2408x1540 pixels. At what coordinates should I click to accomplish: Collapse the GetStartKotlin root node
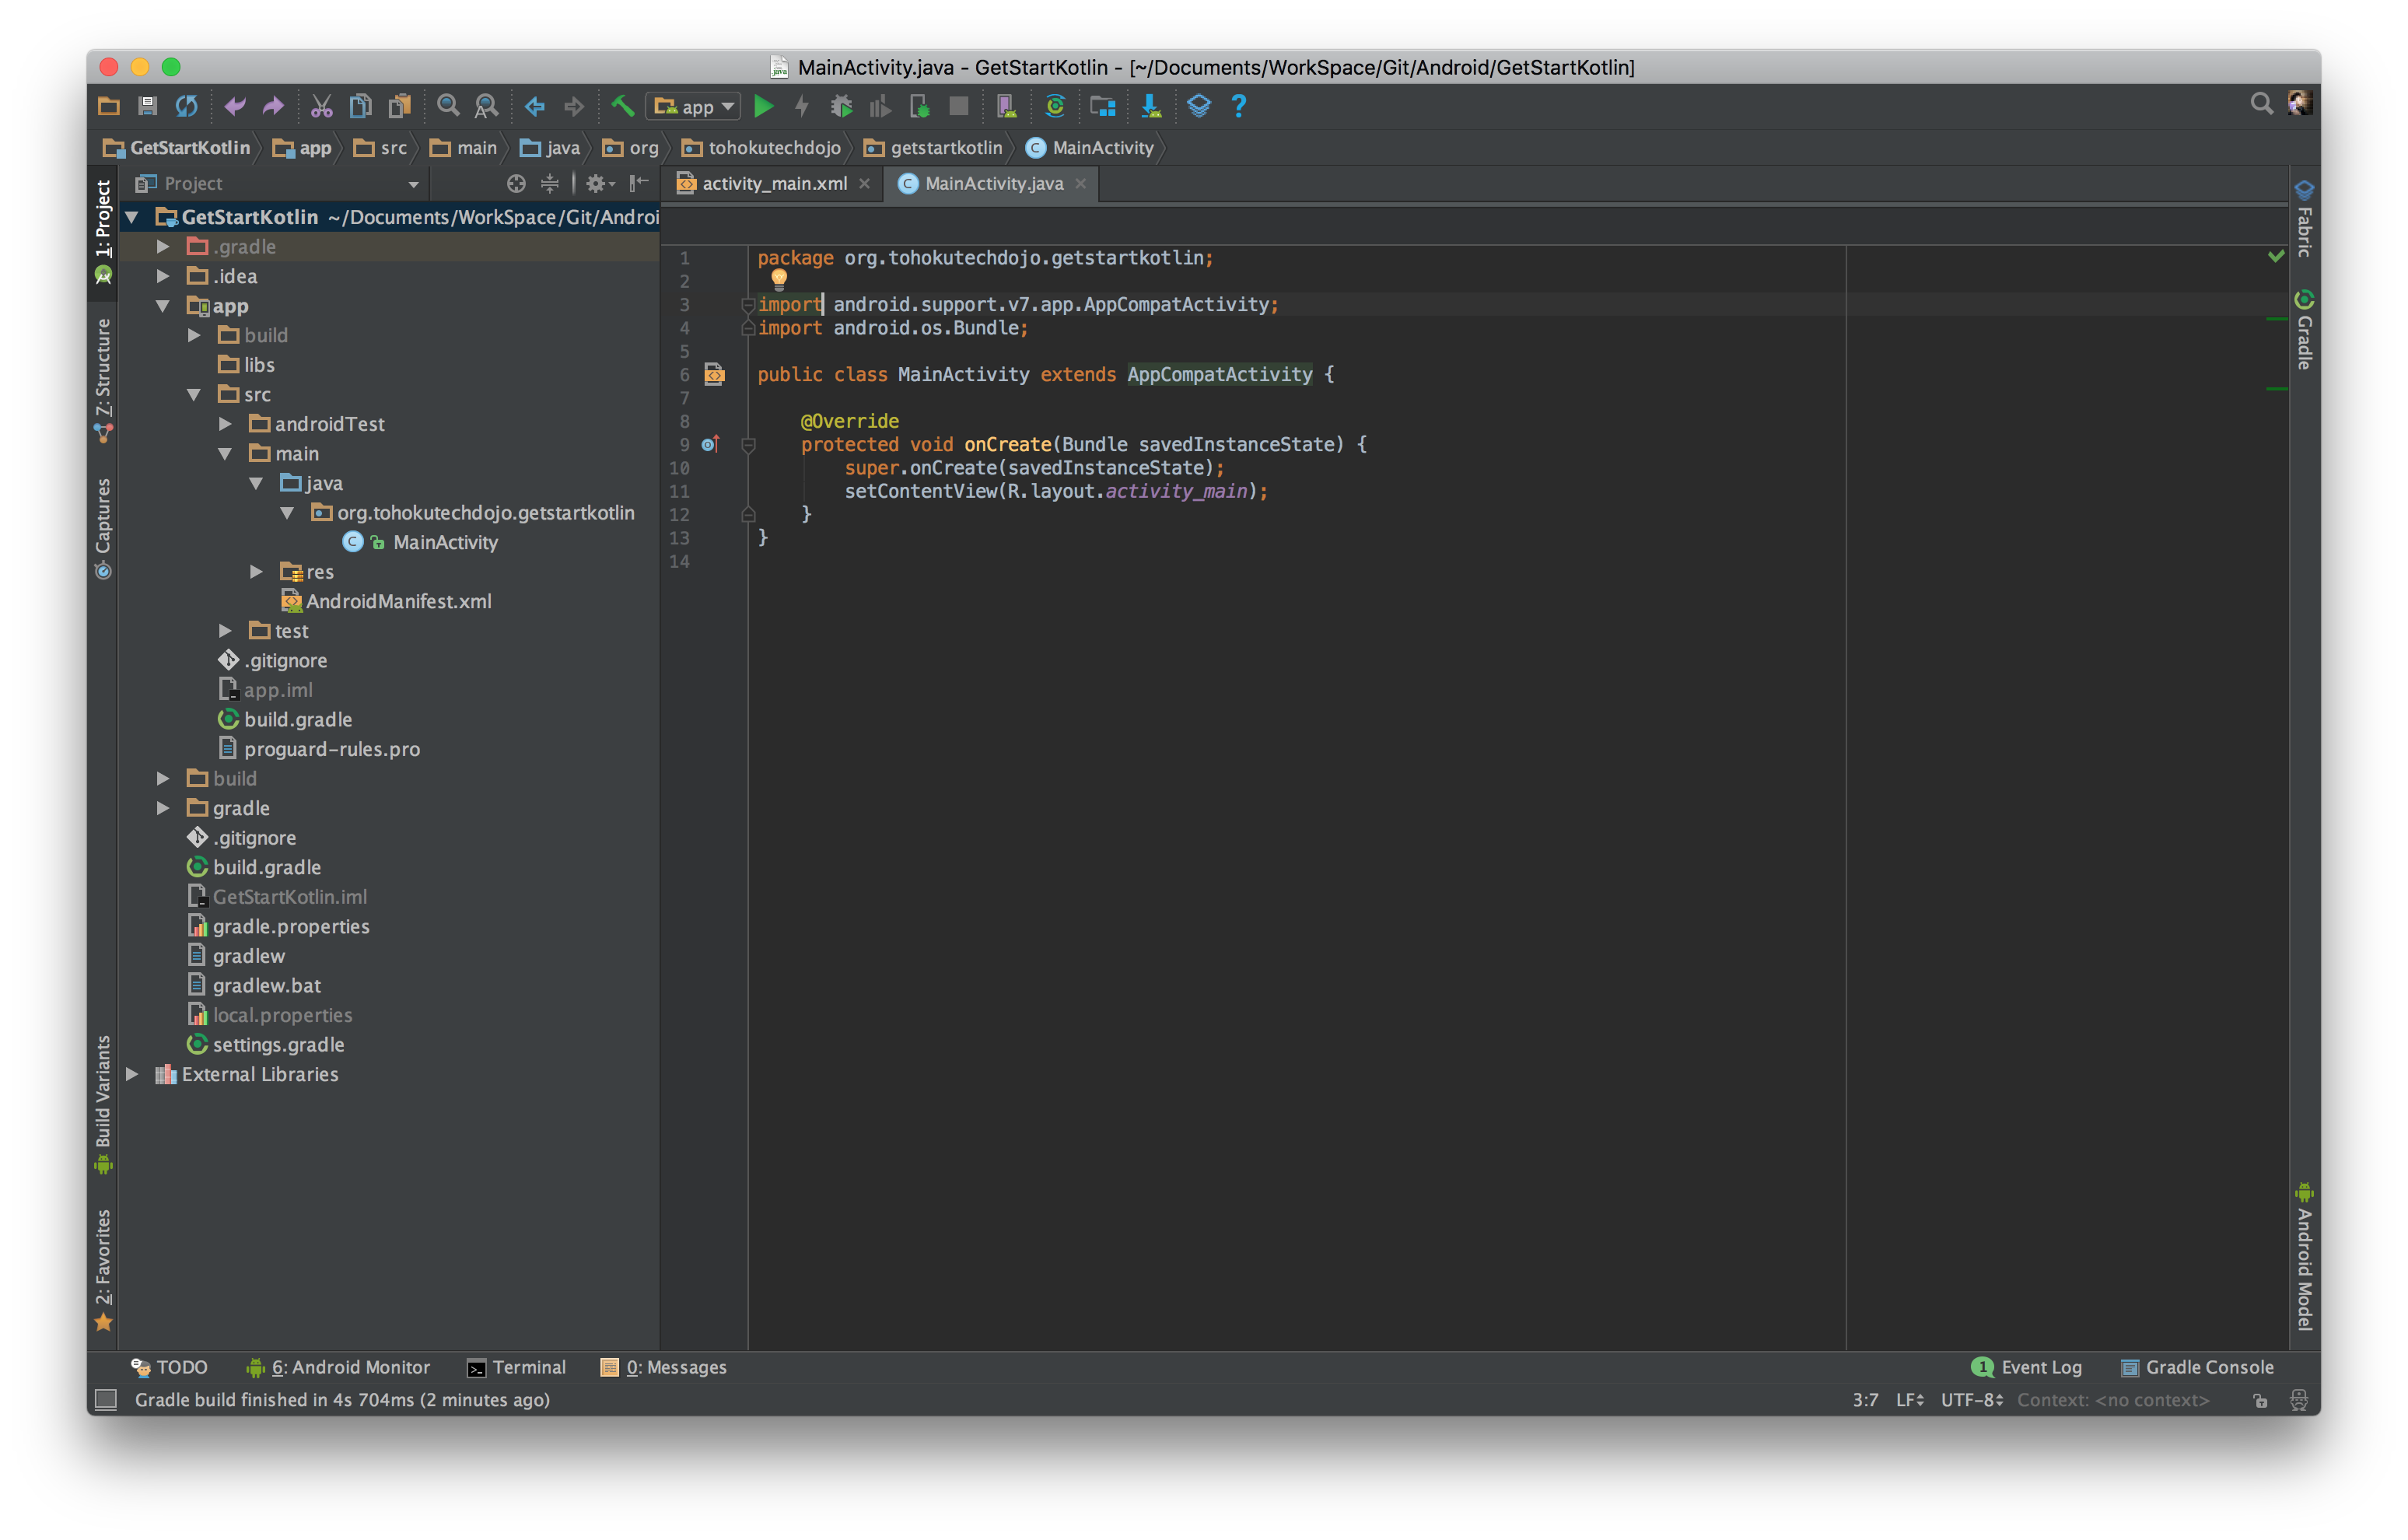pyautogui.click(x=131, y=217)
